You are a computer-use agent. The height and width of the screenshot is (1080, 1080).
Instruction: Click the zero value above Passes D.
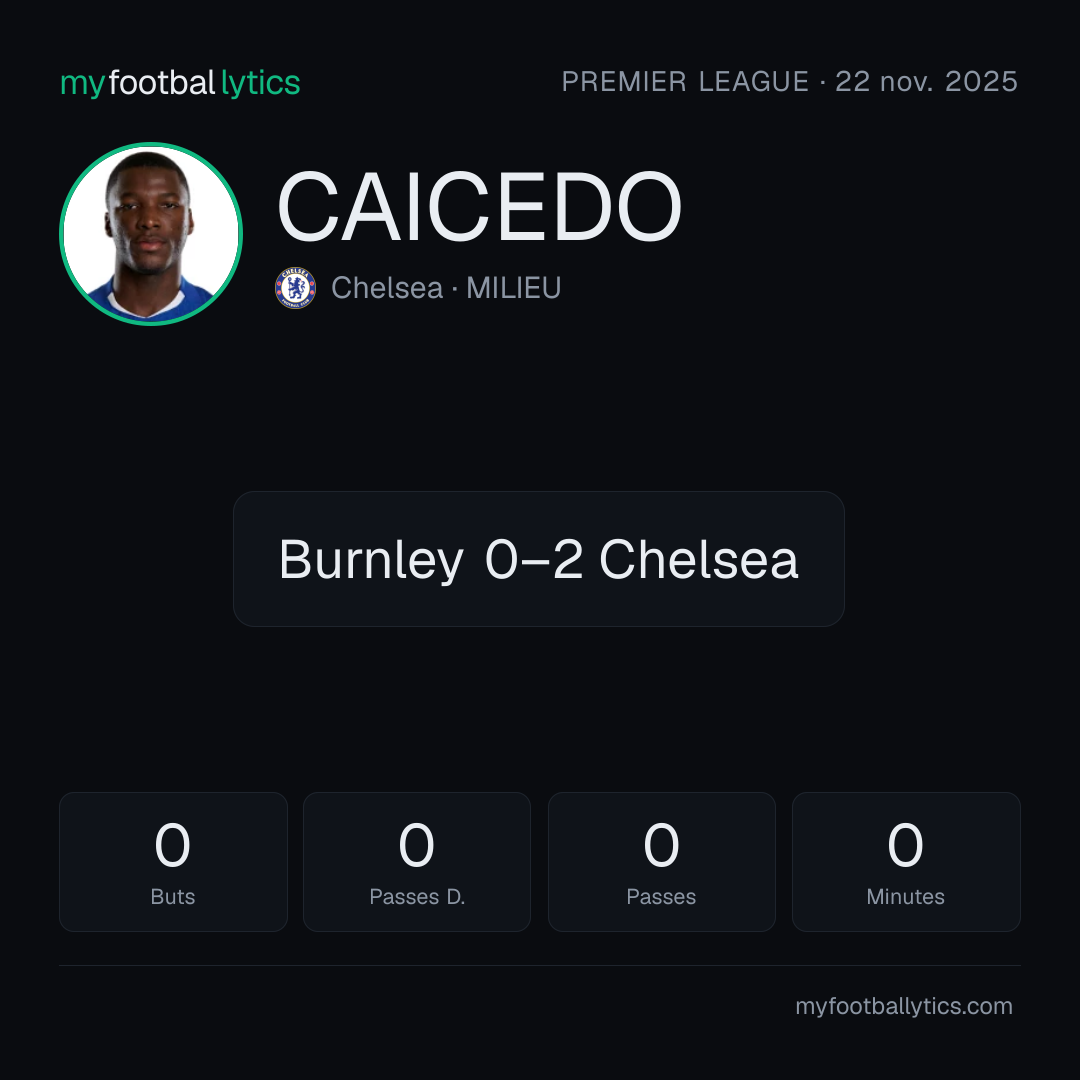coord(417,845)
